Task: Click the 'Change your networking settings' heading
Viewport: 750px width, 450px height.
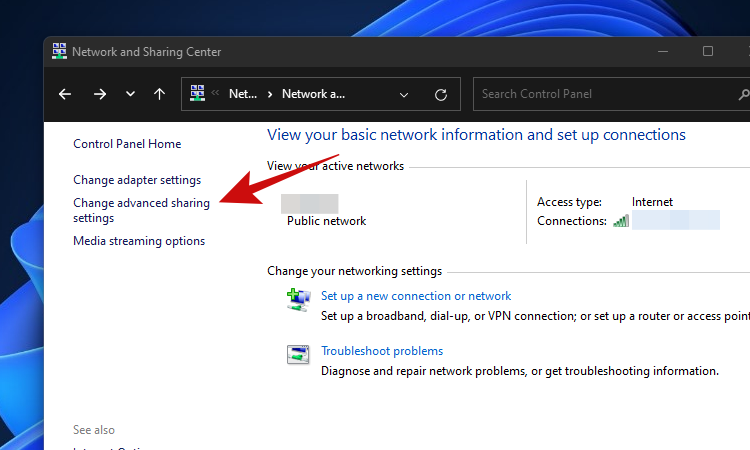Action: click(x=354, y=271)
